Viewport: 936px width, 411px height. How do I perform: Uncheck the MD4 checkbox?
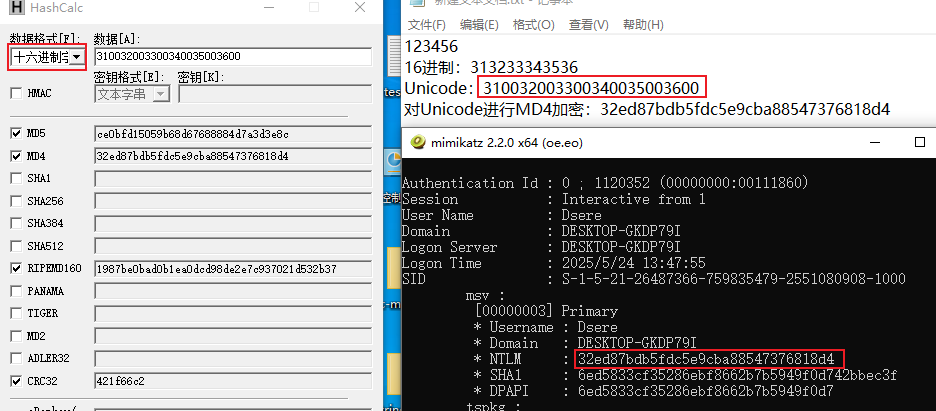tap(16, 156)
